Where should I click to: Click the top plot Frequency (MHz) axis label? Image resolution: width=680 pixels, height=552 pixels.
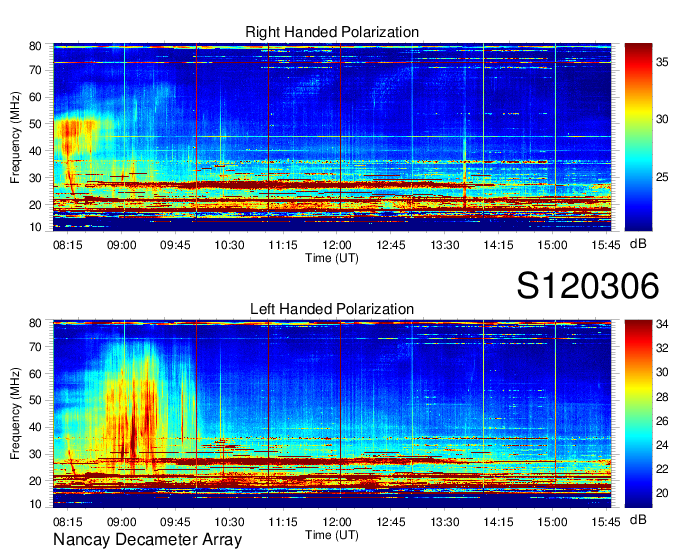(x=15, y=137)
